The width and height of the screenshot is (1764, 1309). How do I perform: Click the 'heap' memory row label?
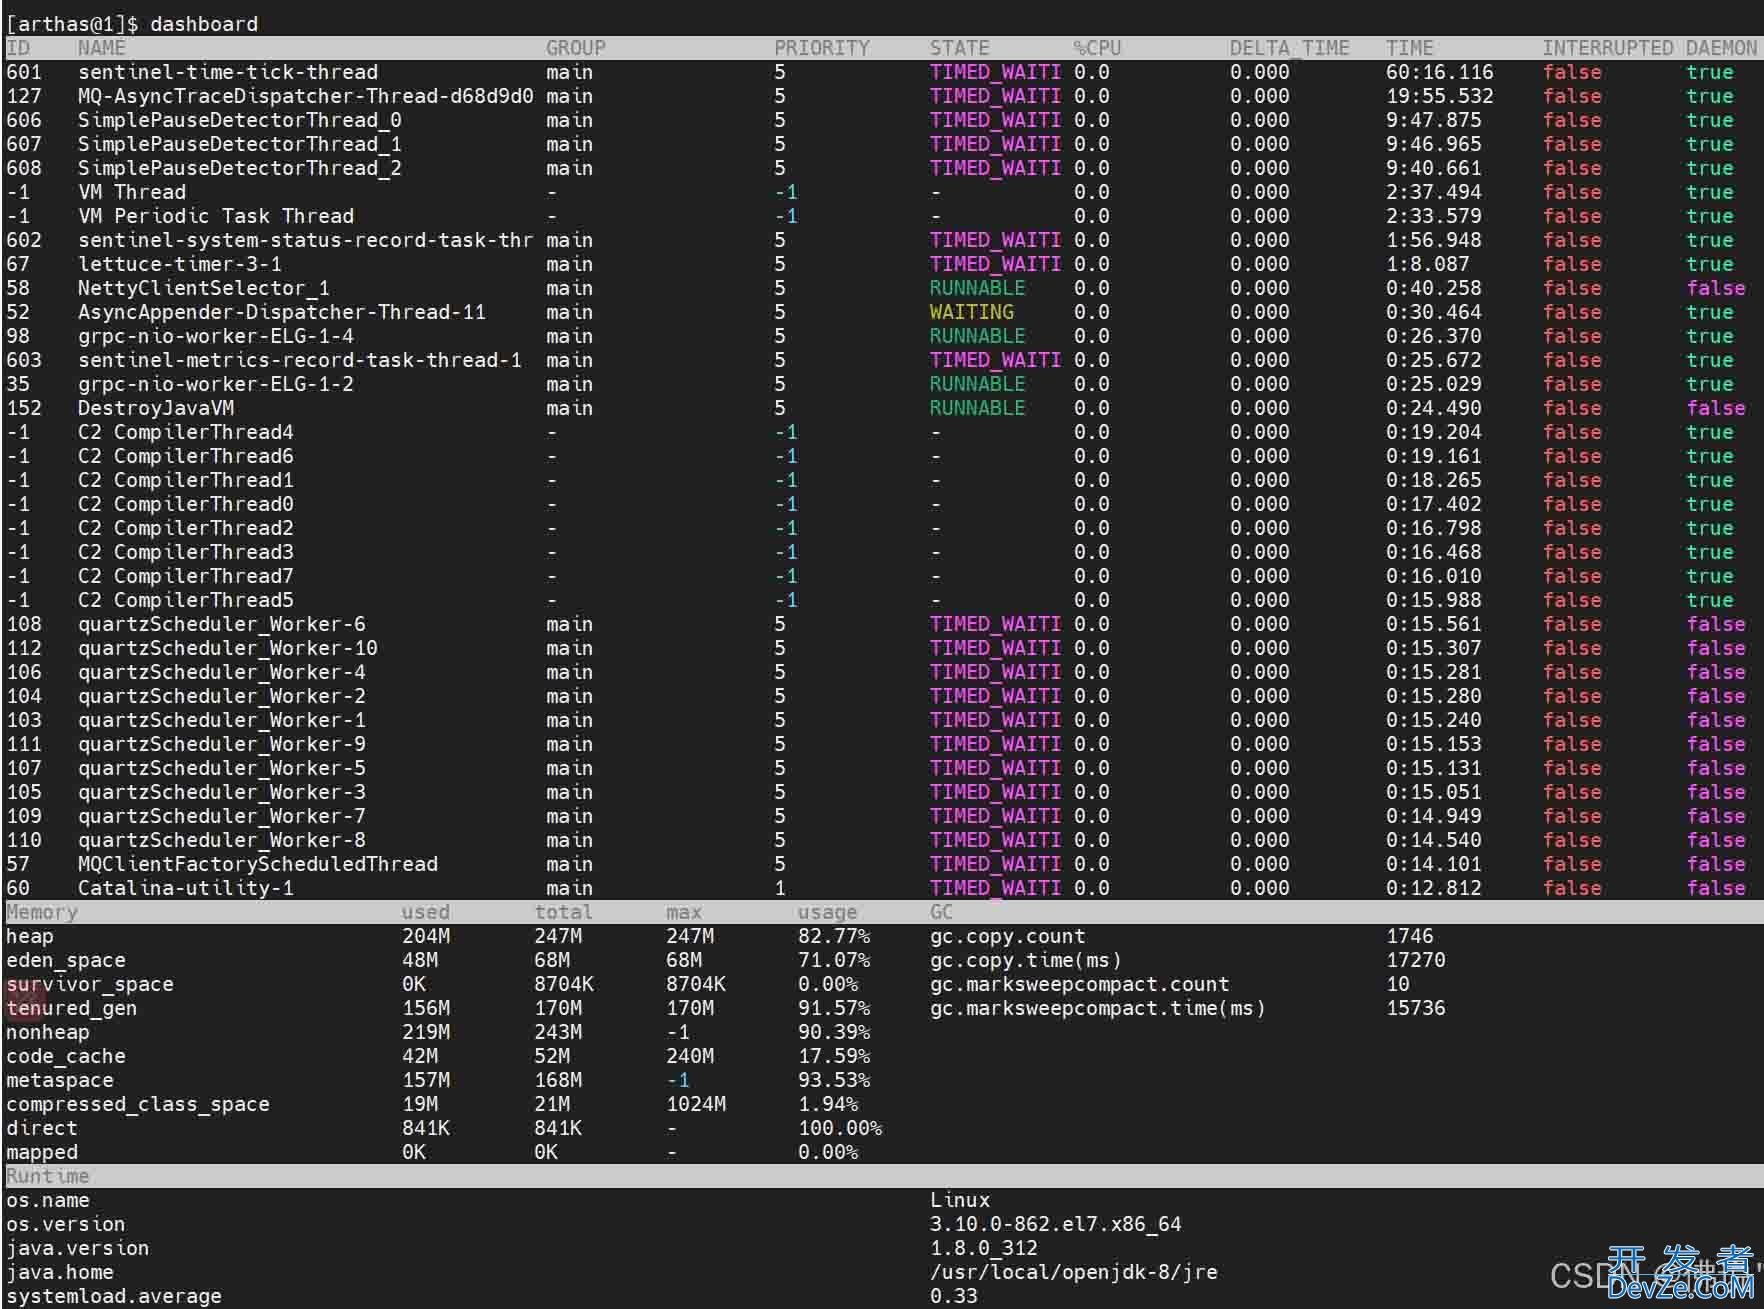30,936
